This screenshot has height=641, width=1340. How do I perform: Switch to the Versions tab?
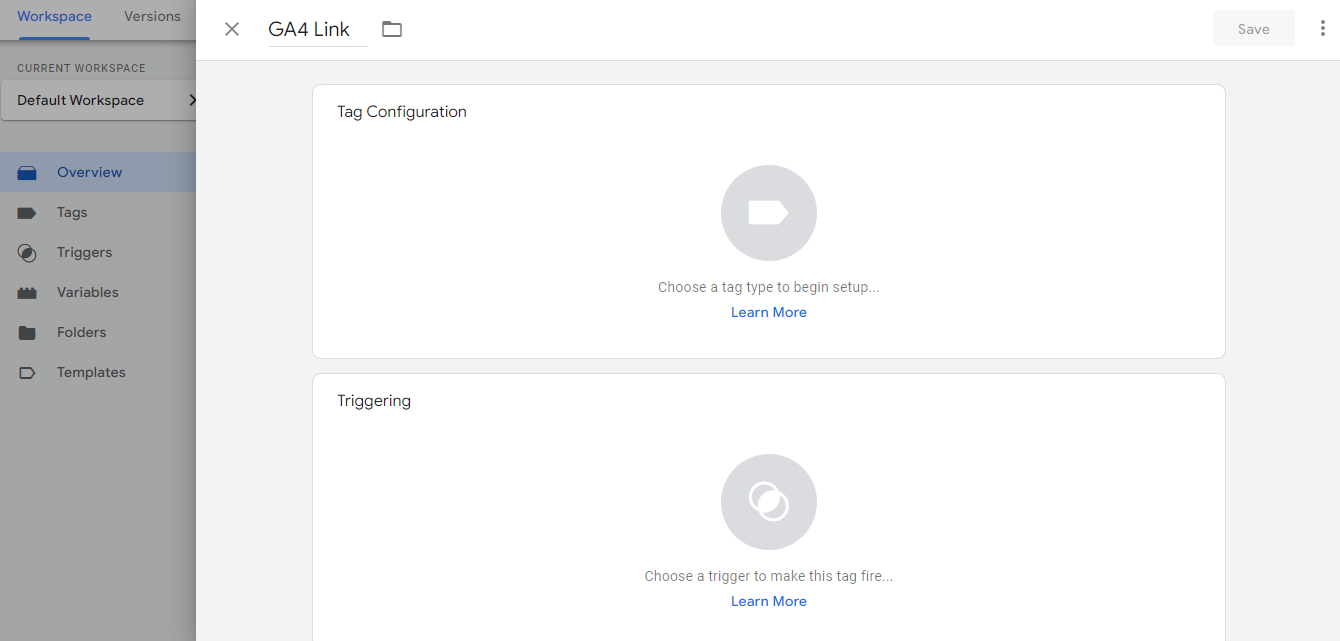coord(152,17)
